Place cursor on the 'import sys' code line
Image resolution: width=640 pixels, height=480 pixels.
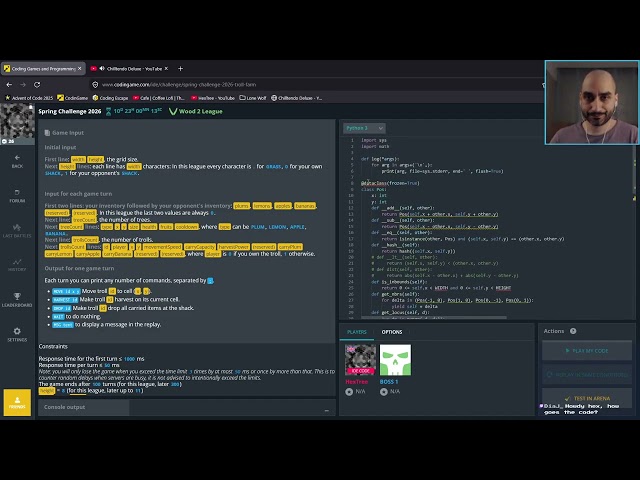click(x=374, y=140)
